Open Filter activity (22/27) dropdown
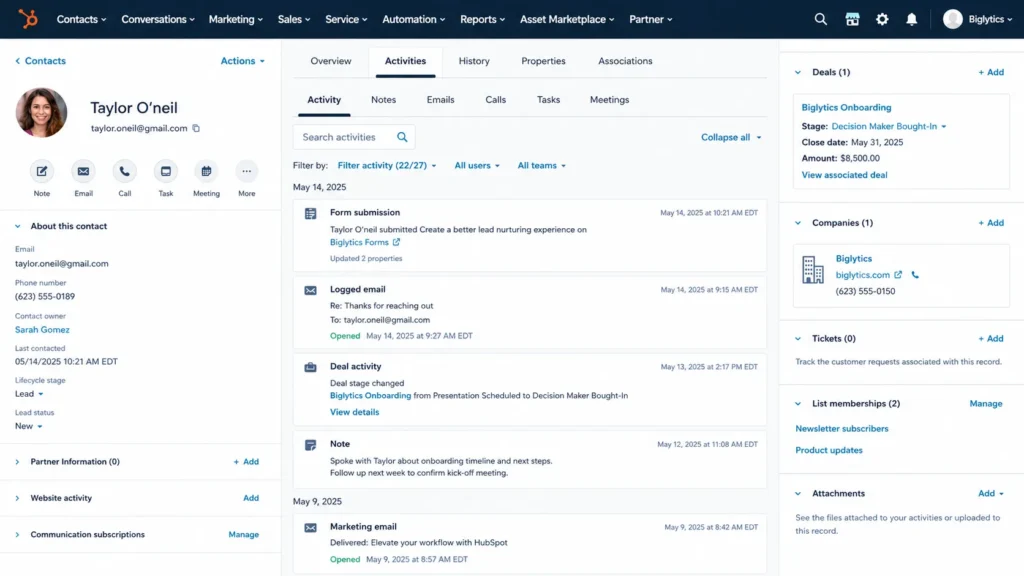This screenshot has width=1024, height=576. tap(387, 166)
